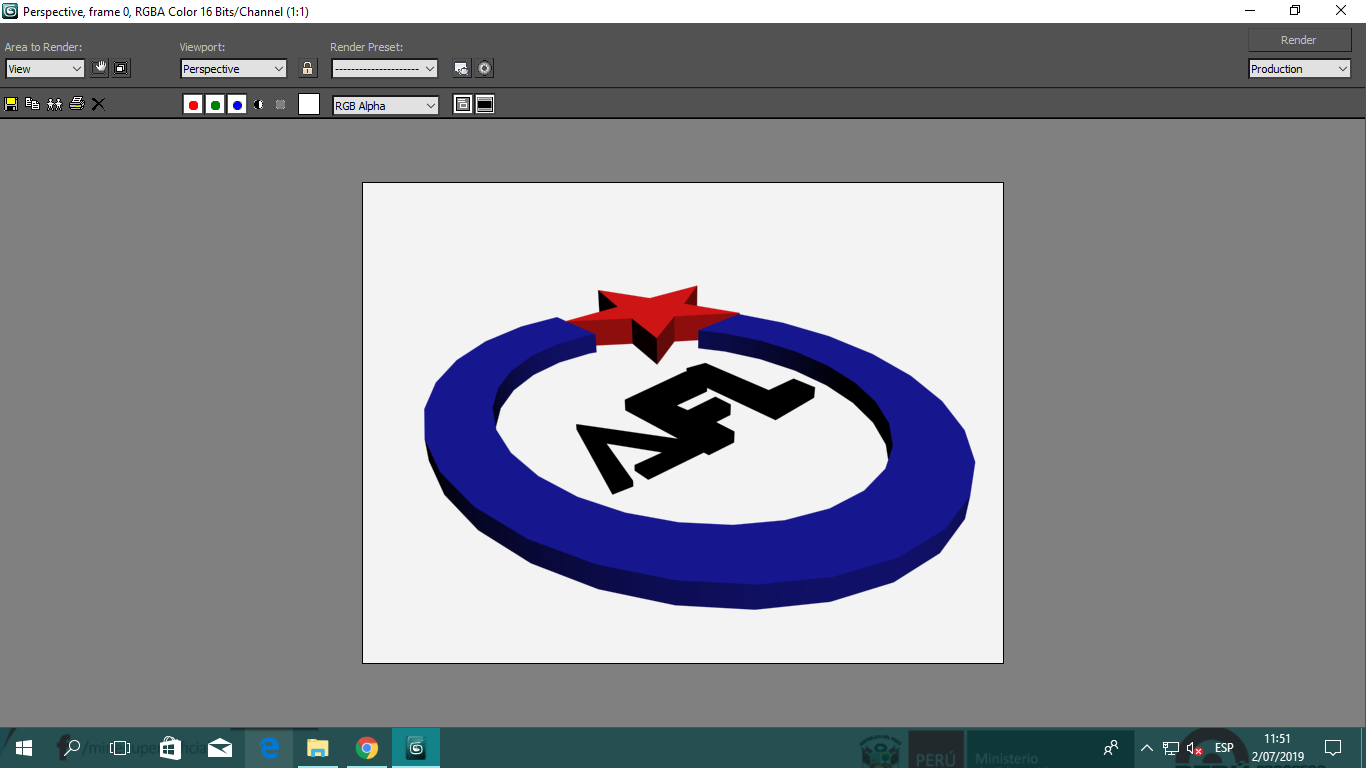Open the Production render mode dropdown
The height and width of the screenshot is (768, 1366).
pyautogui.click(x=1299, y=69)
